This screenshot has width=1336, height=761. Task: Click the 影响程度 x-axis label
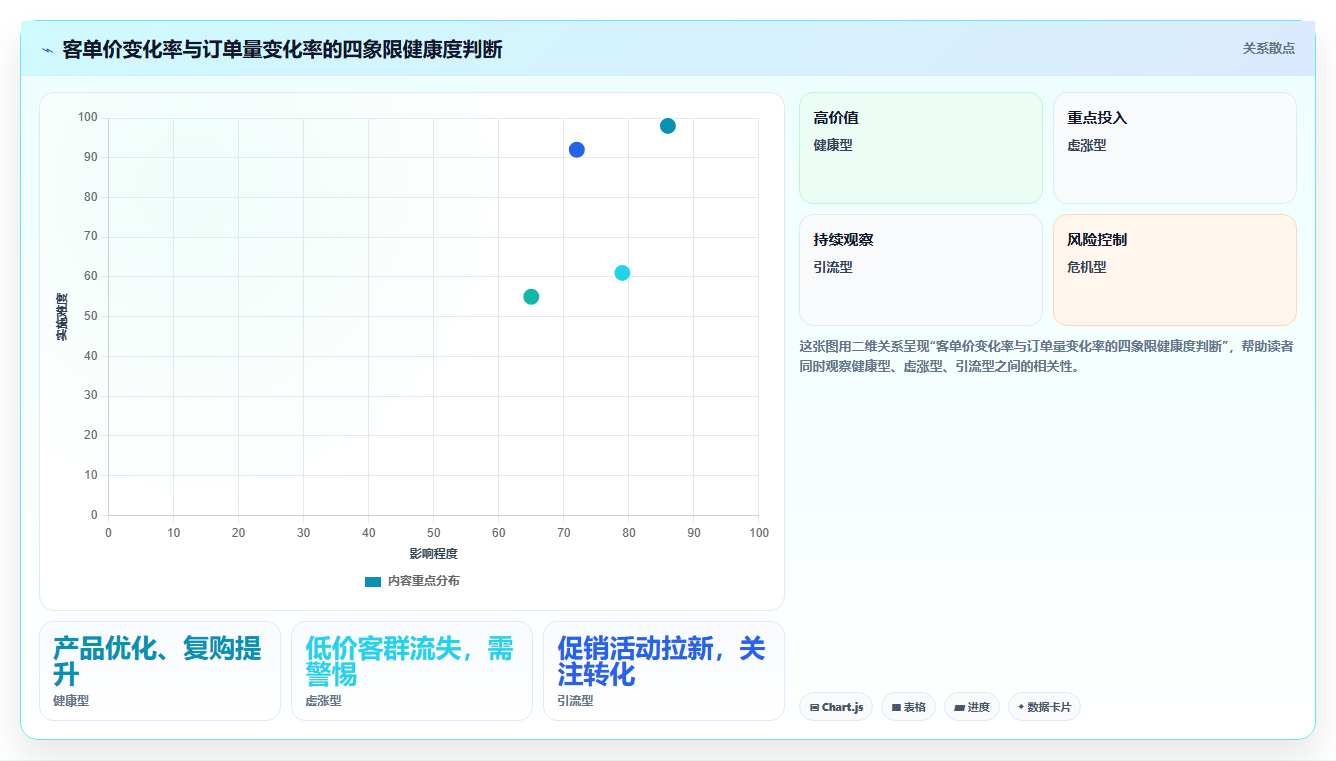tap(433, 554)
